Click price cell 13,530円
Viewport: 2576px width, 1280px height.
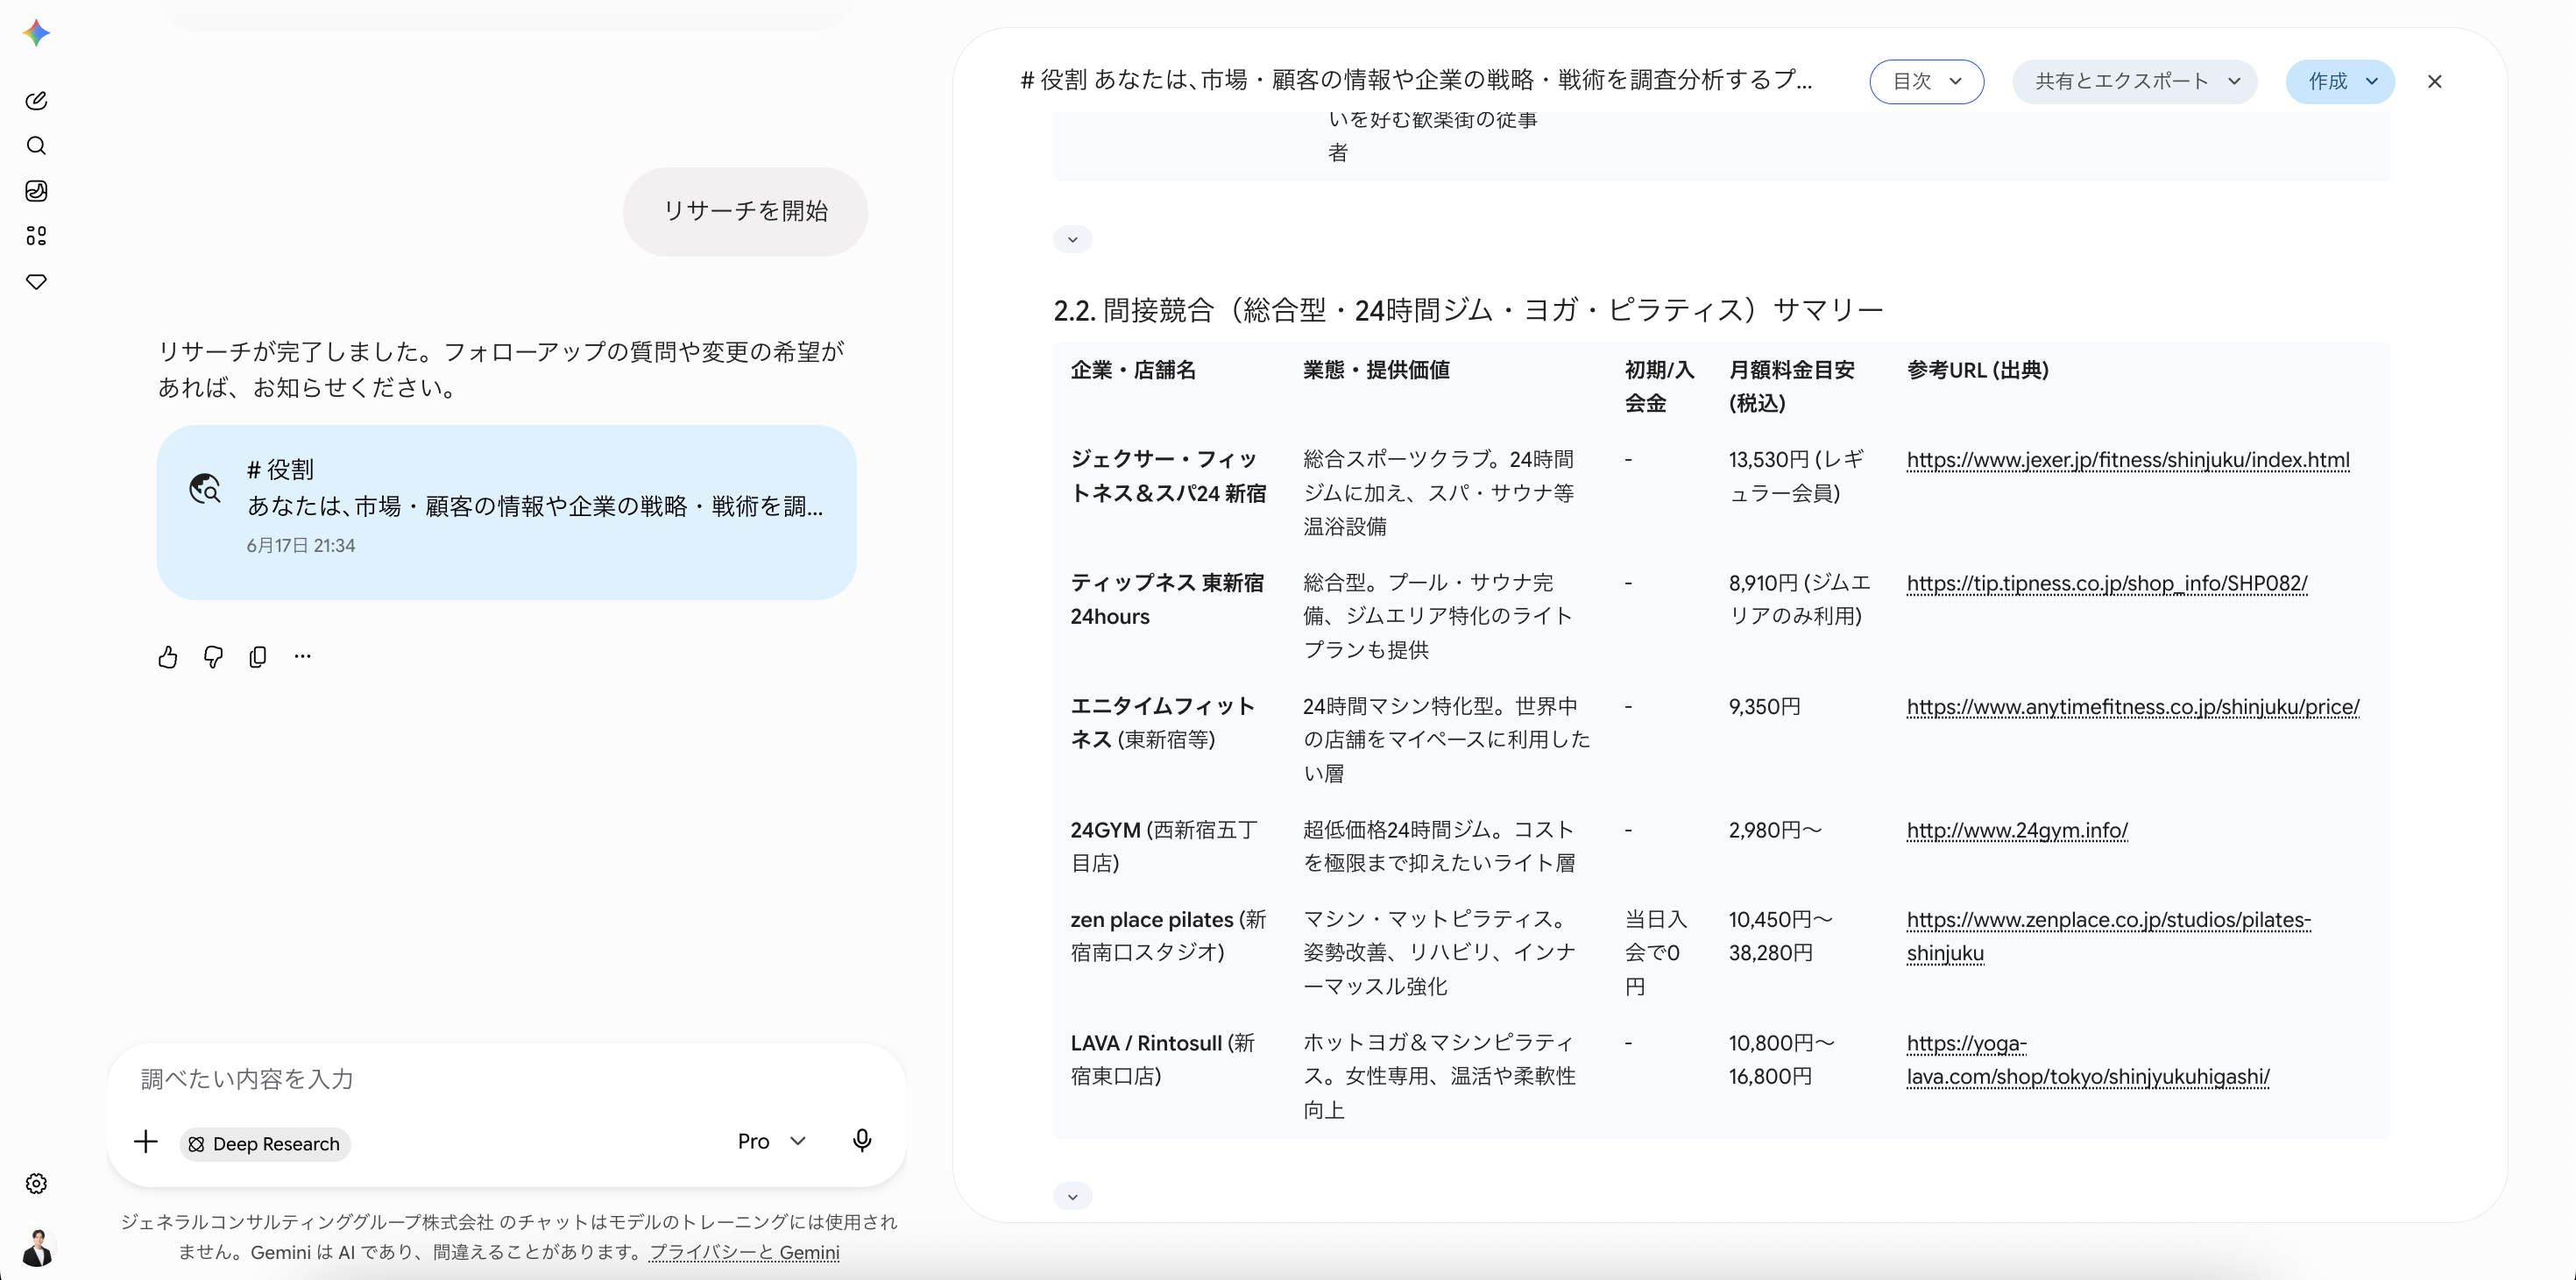click(x=1796, y=476)
